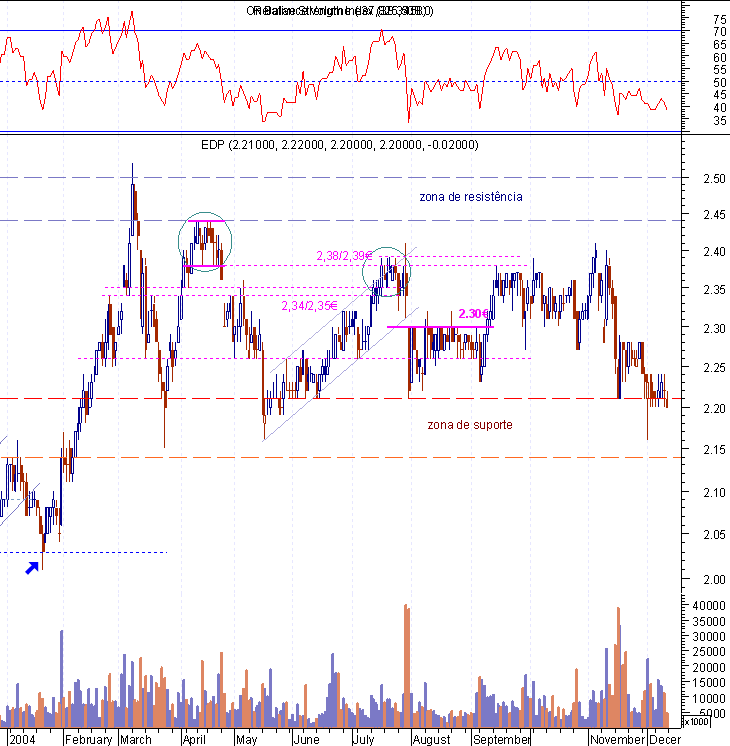Click the 2.20 price axis value

pos(714,409)
